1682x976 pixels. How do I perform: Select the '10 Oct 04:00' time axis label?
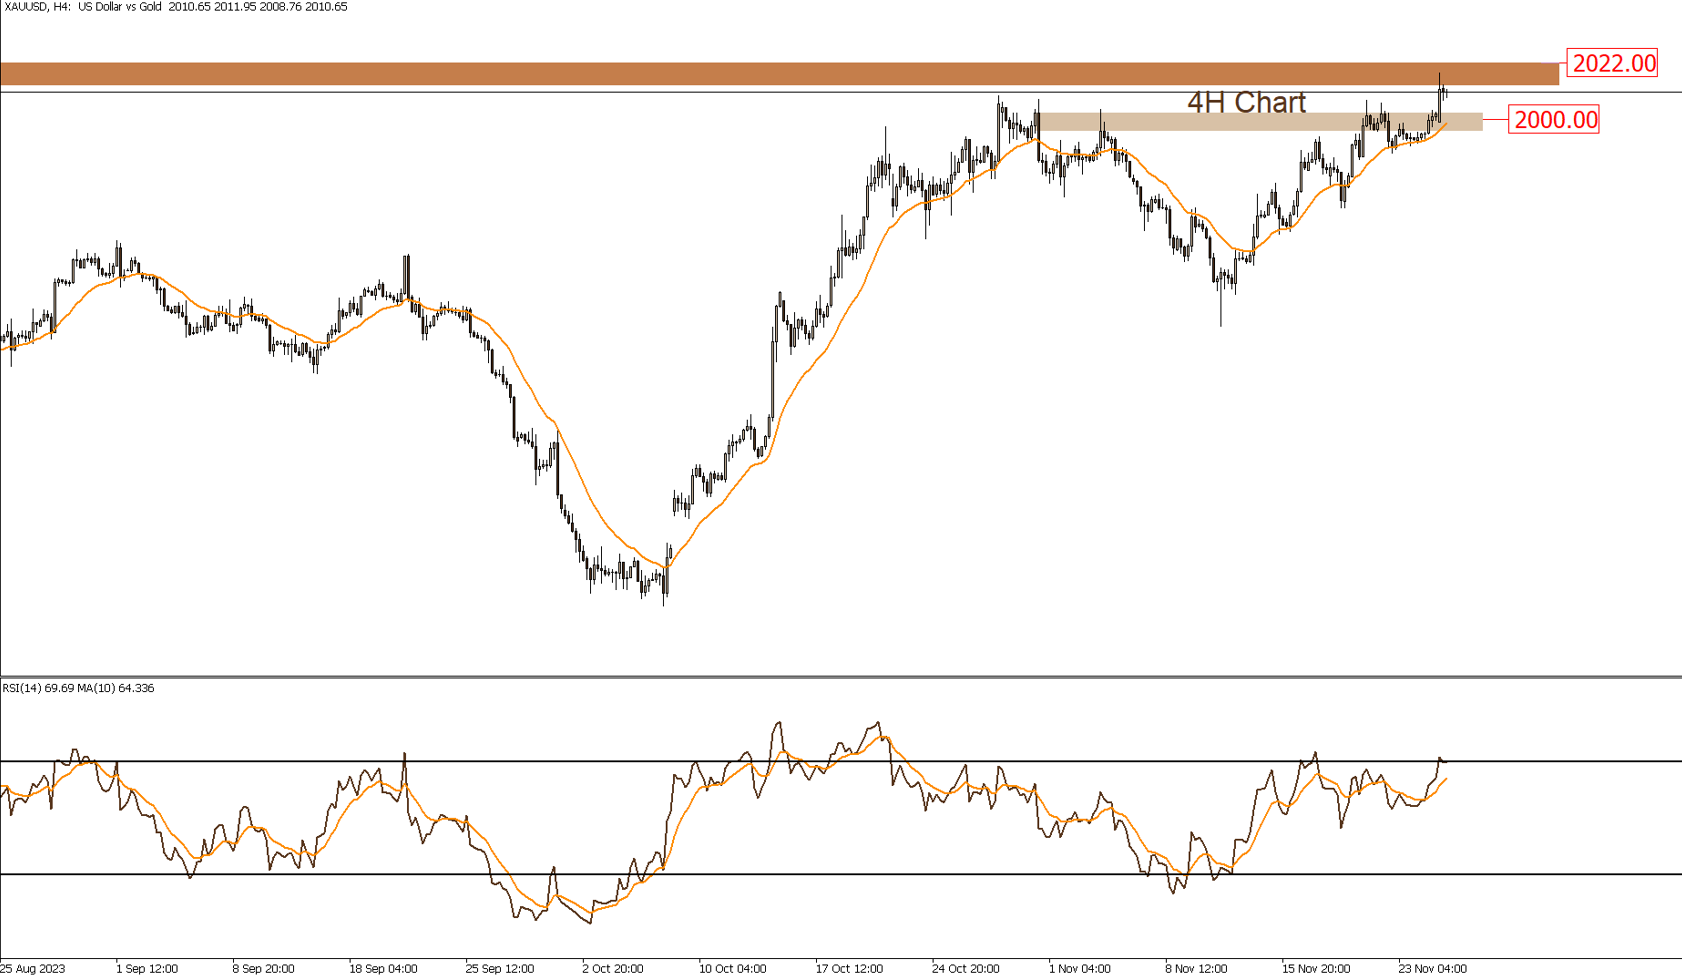(733, 968)
